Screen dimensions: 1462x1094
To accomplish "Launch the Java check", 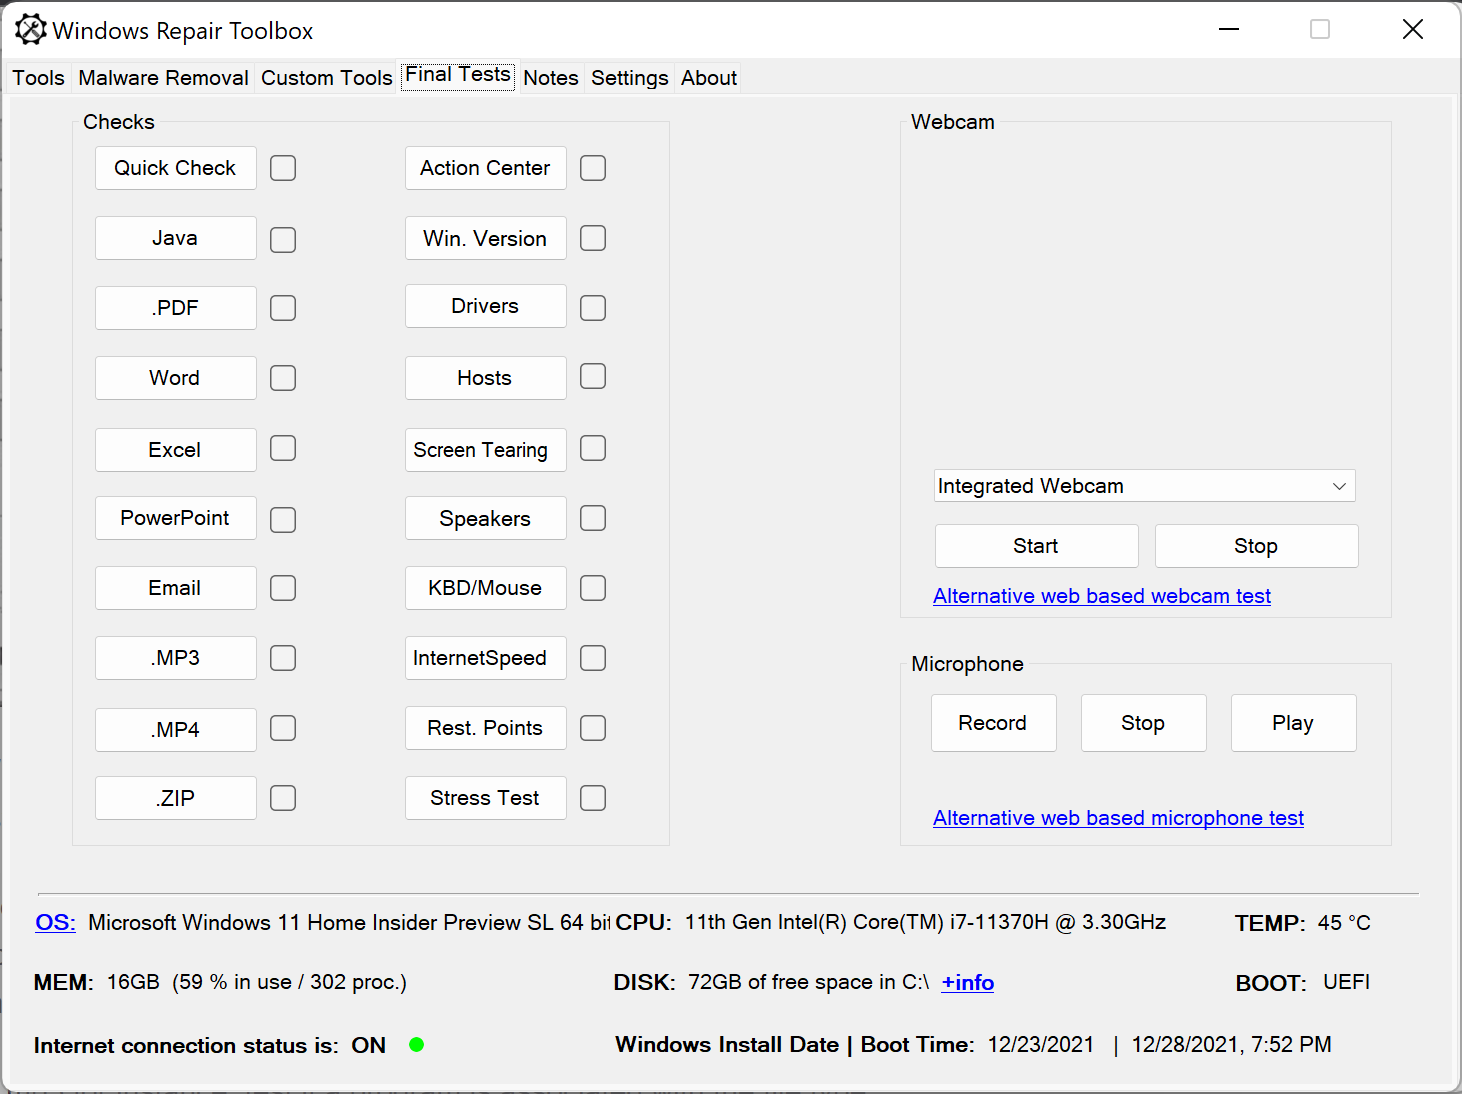I will click(x=176, y=238).
